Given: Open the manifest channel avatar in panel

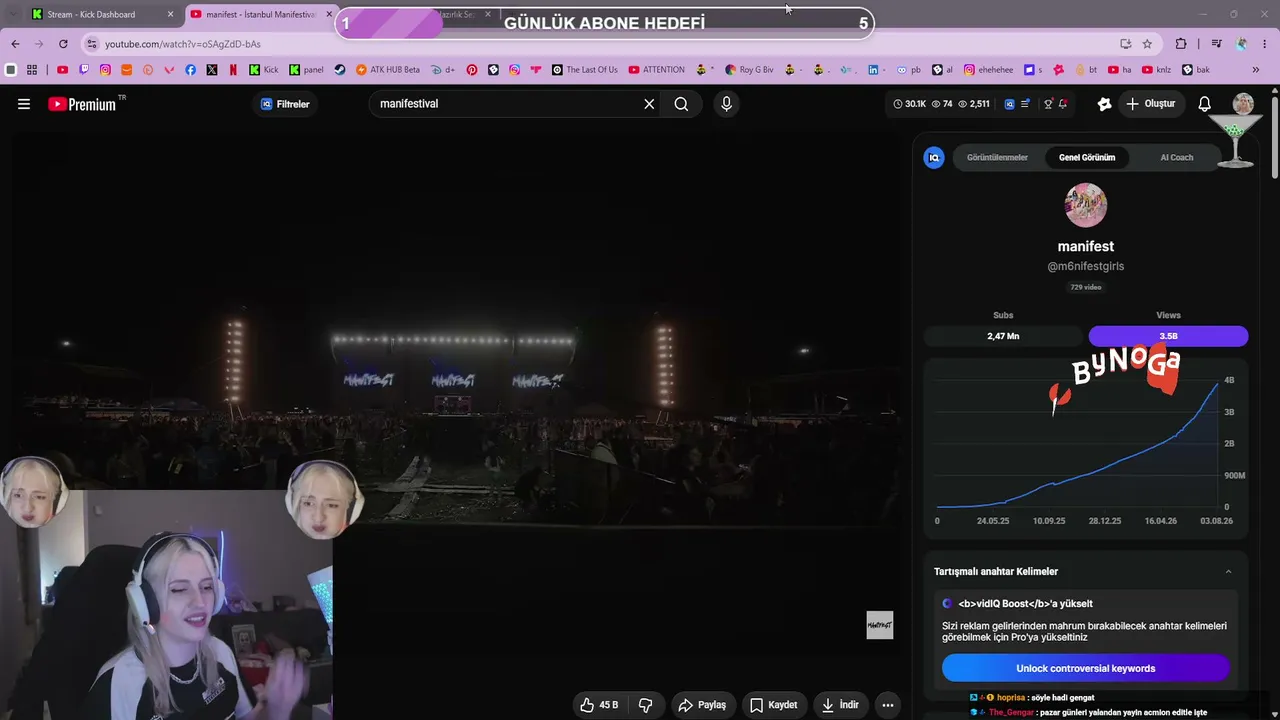Looking at the screenshot, I should (1086, 205).
